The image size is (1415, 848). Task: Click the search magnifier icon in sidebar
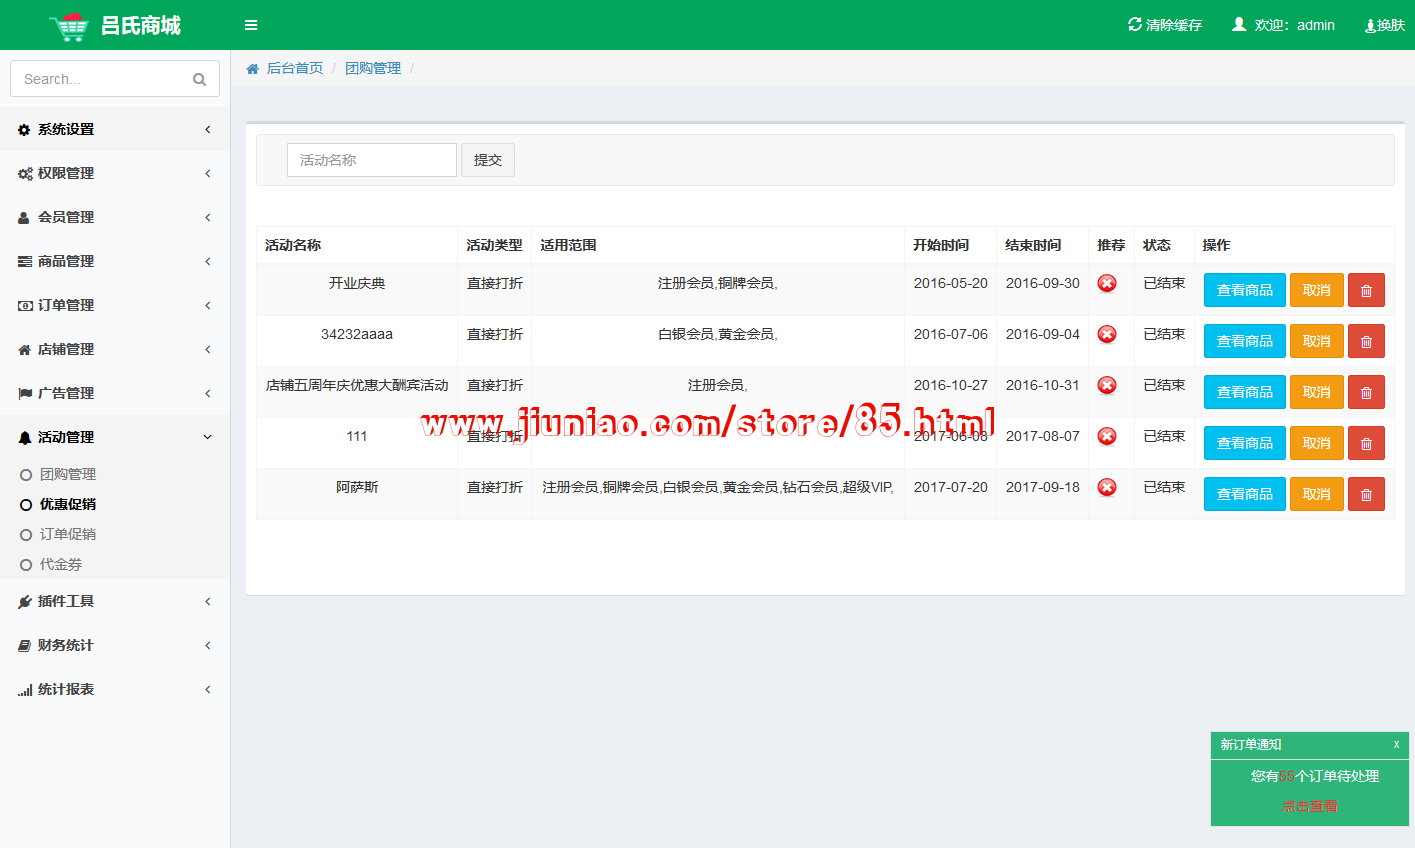pos(199,80)
